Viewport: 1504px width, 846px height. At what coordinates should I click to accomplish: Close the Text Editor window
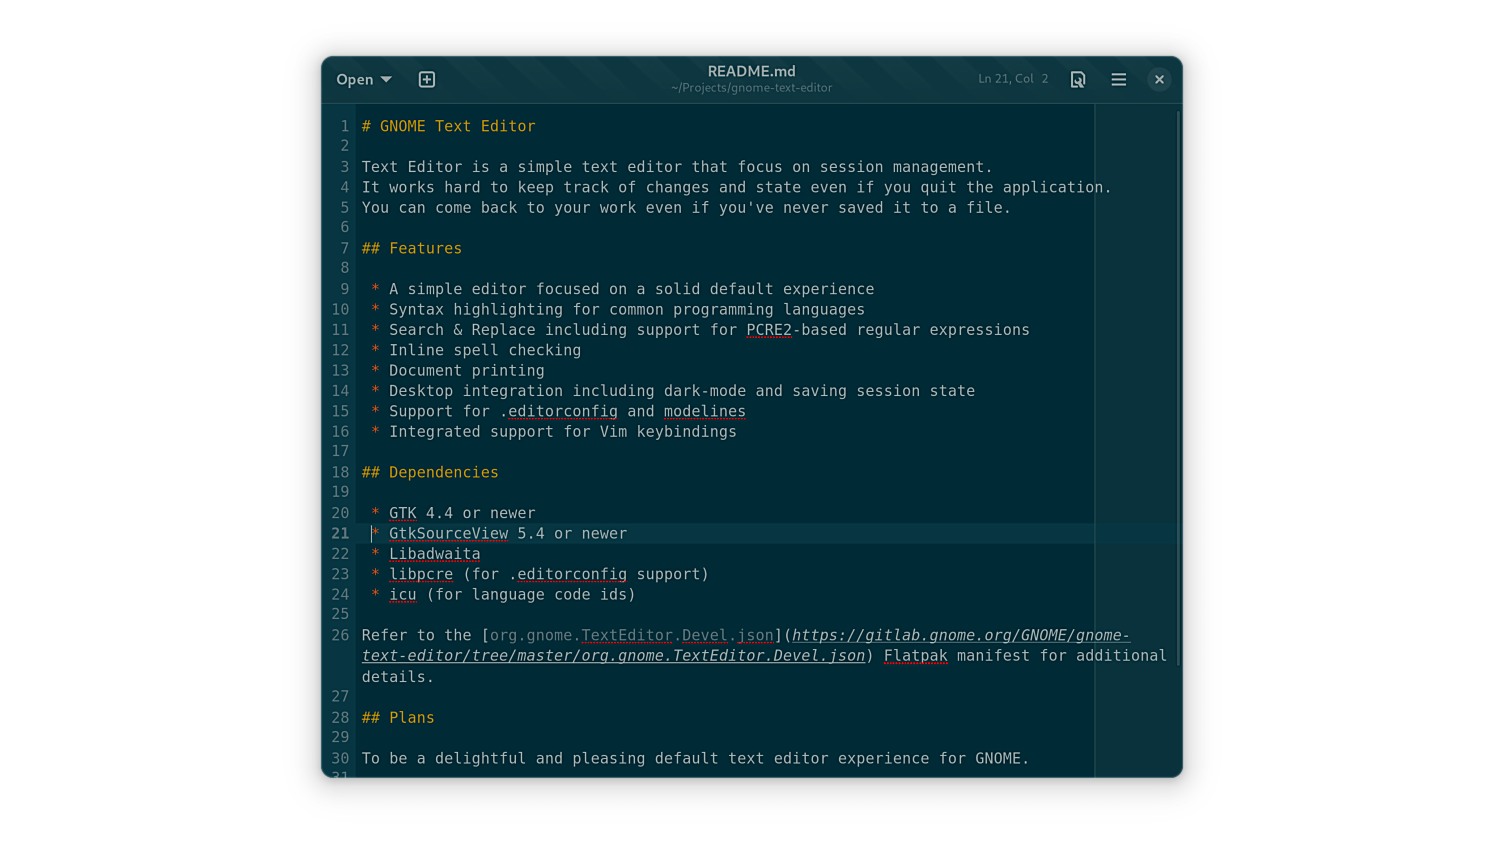tap(1159, 79)
